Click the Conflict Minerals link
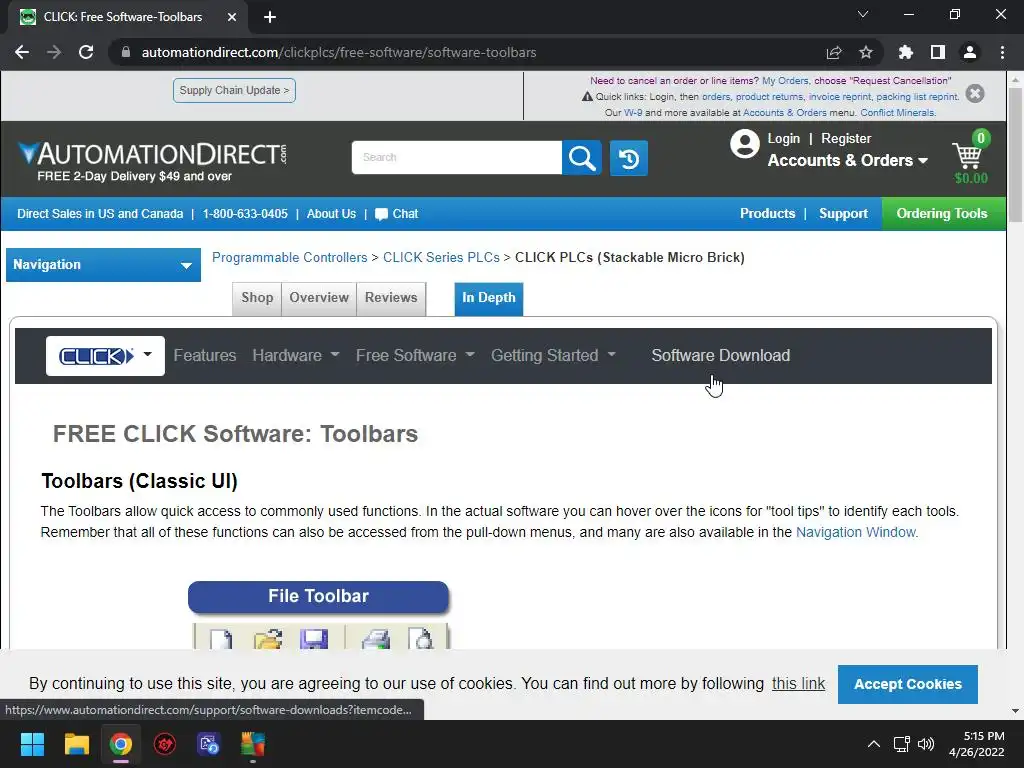This screenshot has height=768, width=1024. [898, 112]
